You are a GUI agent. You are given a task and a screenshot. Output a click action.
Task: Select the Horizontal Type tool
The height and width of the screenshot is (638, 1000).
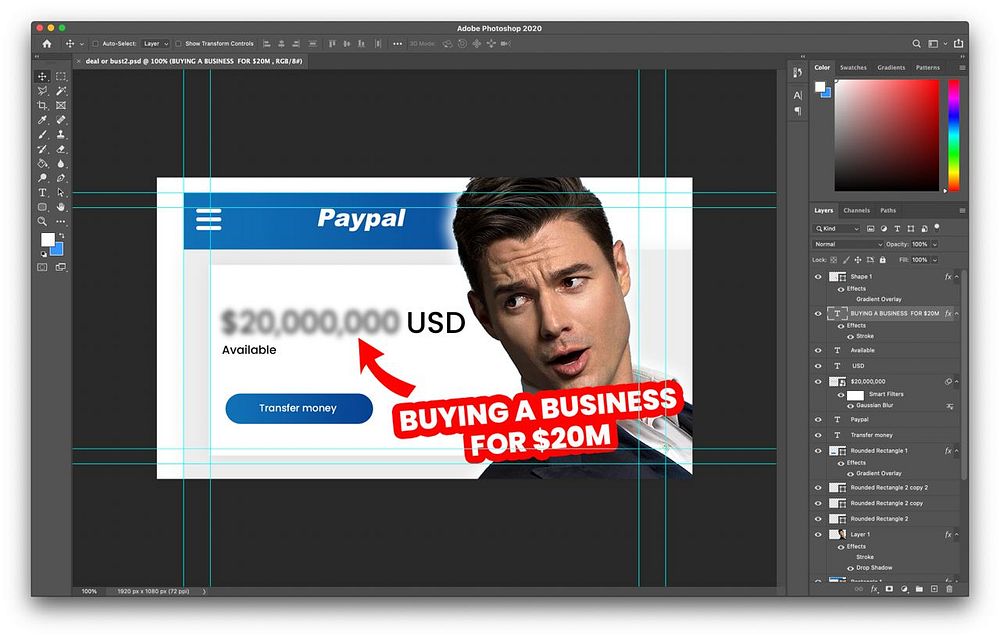[43, 192]
